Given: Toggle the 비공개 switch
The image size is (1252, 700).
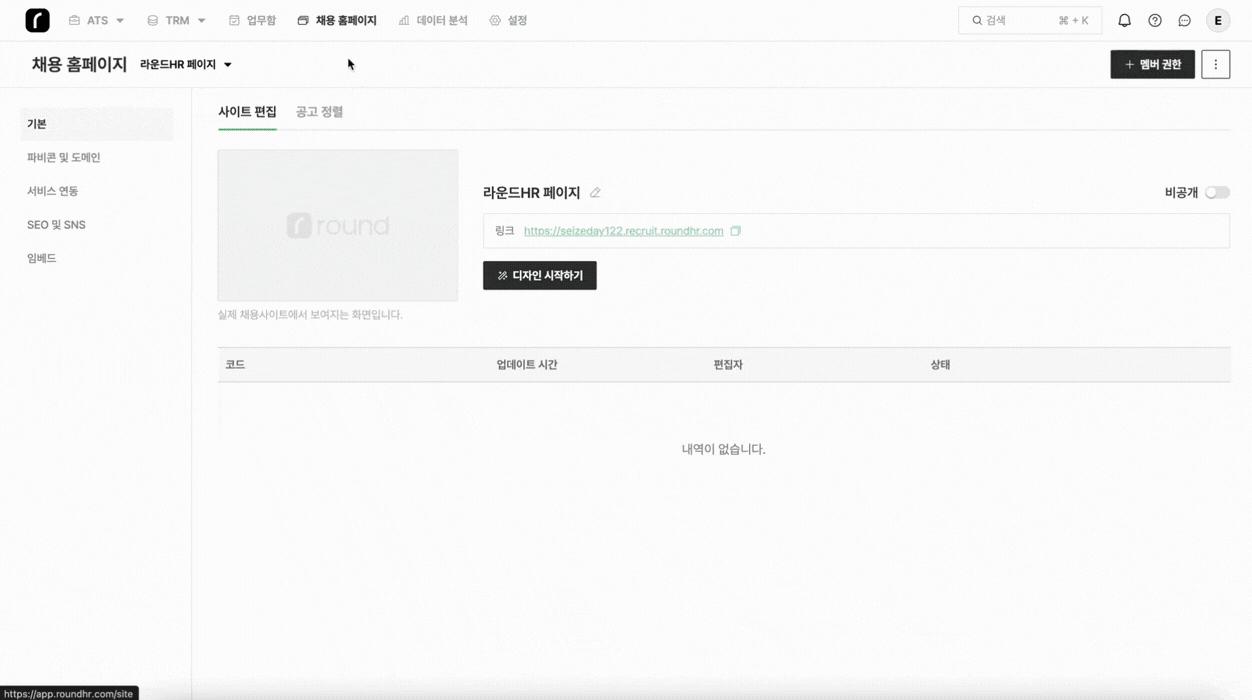Looking at the screenshot, I should coord(1216,193).
